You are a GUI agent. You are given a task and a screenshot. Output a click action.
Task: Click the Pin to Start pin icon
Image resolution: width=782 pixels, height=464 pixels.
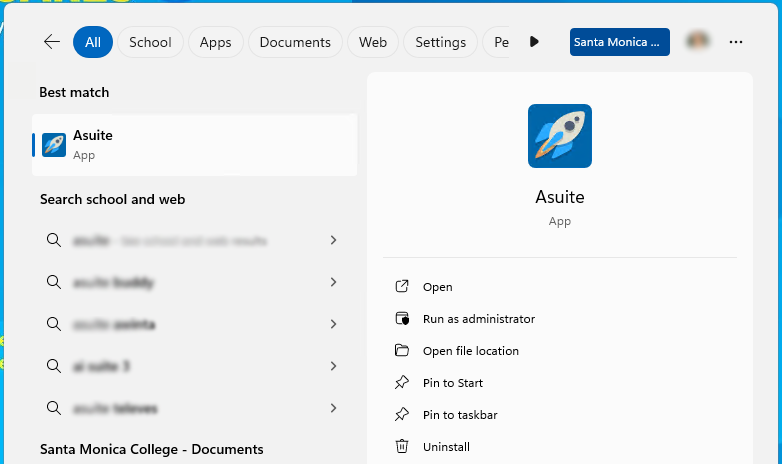click(402, 382)
